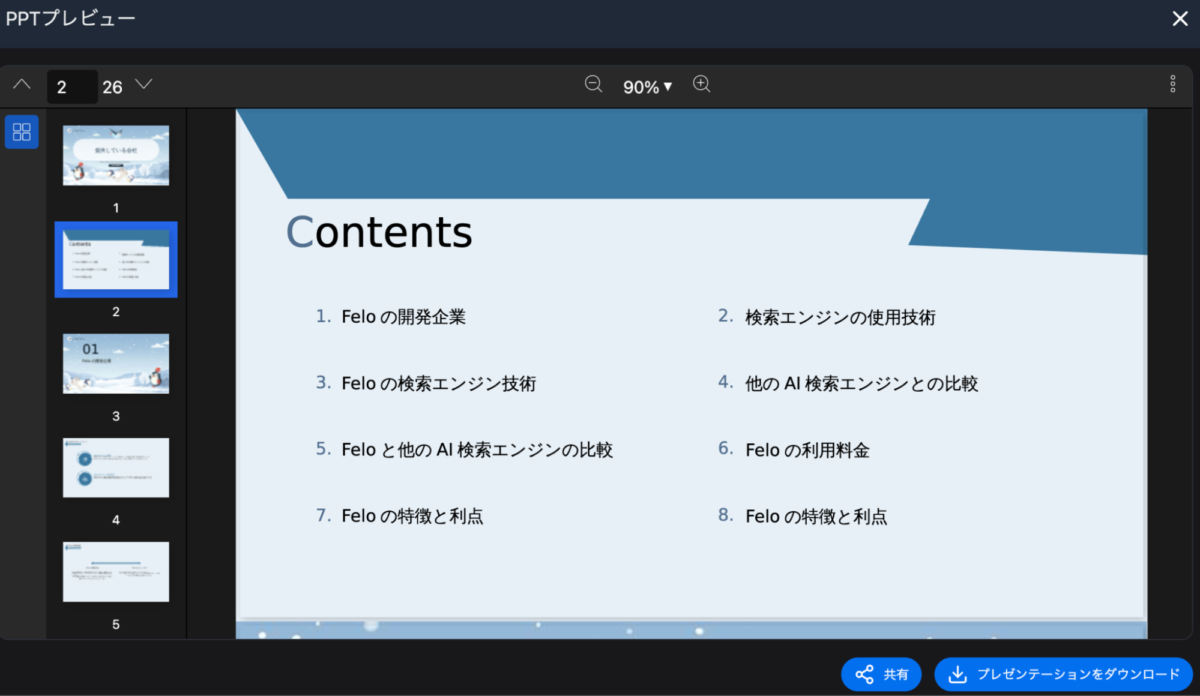Click プレゼンテーションをダウンロード button

[x=1064, y=674]
